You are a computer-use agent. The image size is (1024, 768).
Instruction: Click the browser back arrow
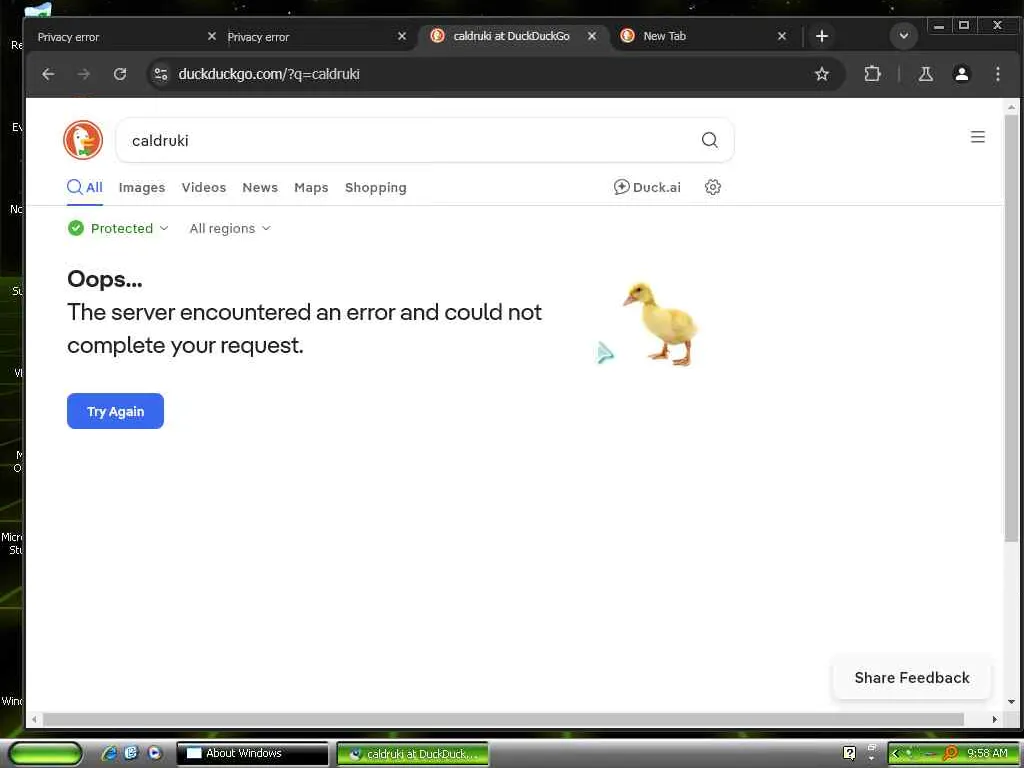point(48,74)
